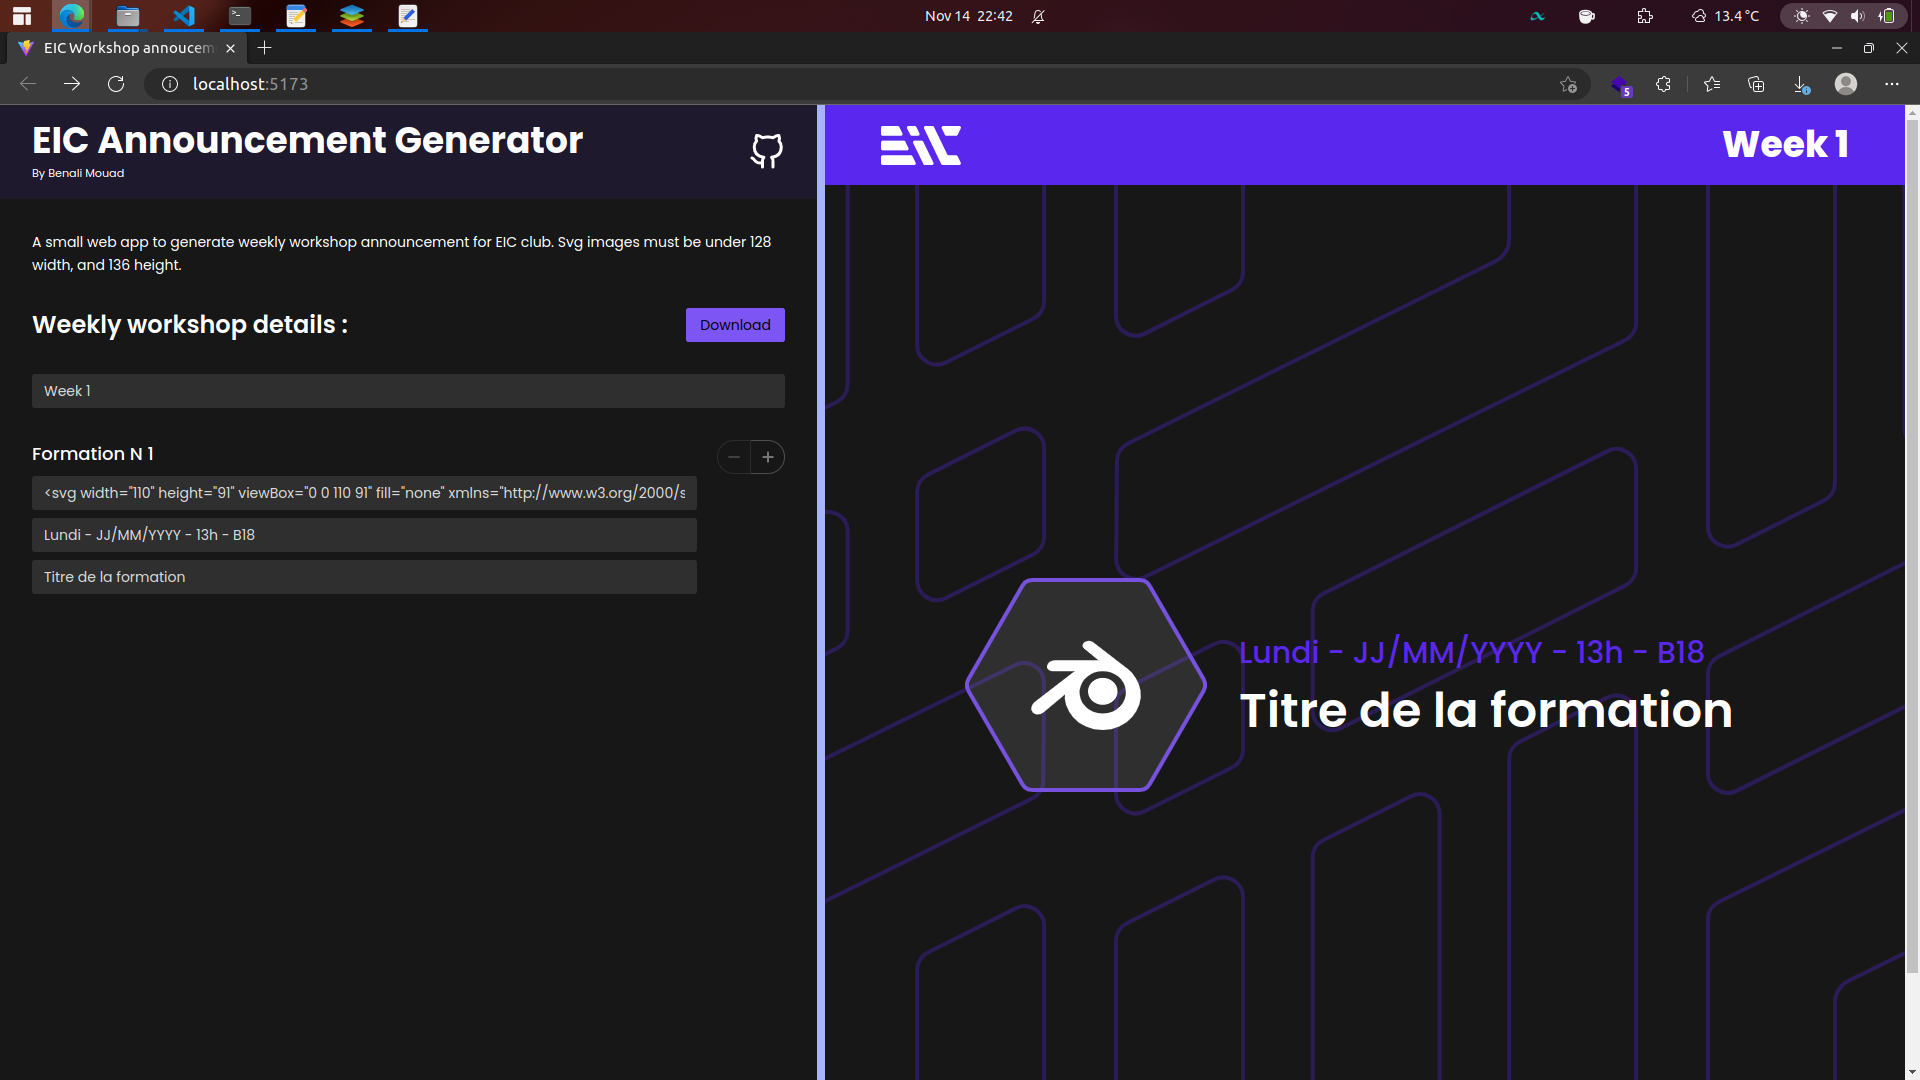Launch Visual Studio Code from top bar

click(x=184, y=16)
